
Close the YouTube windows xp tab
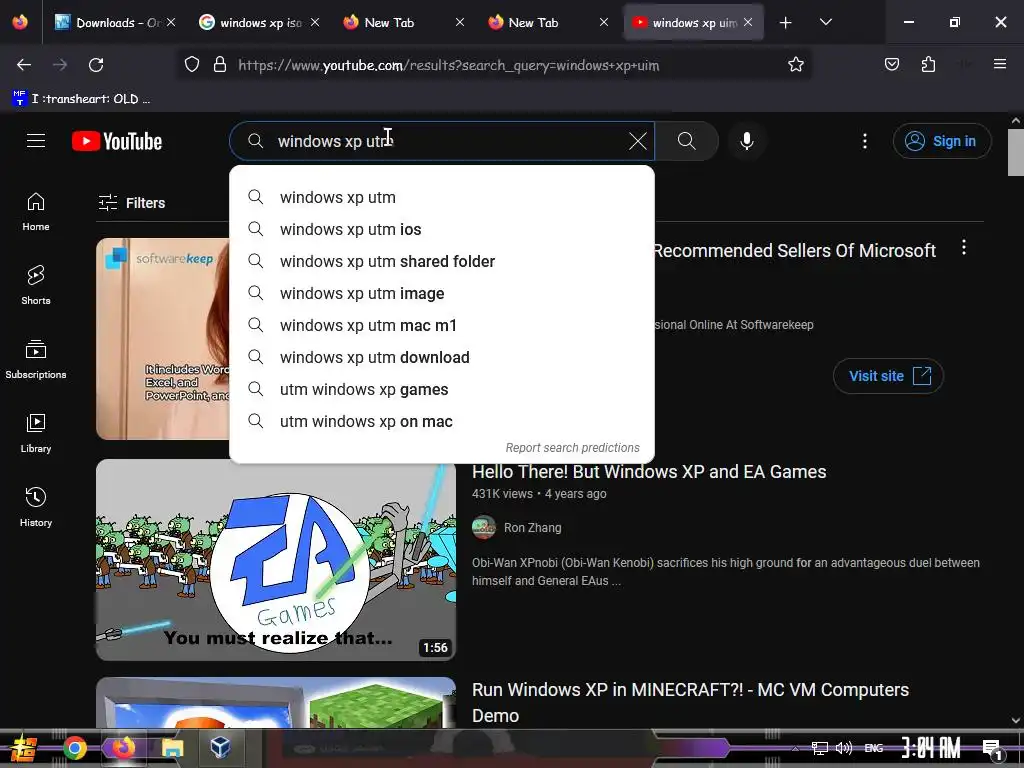[x=748, y=22]
